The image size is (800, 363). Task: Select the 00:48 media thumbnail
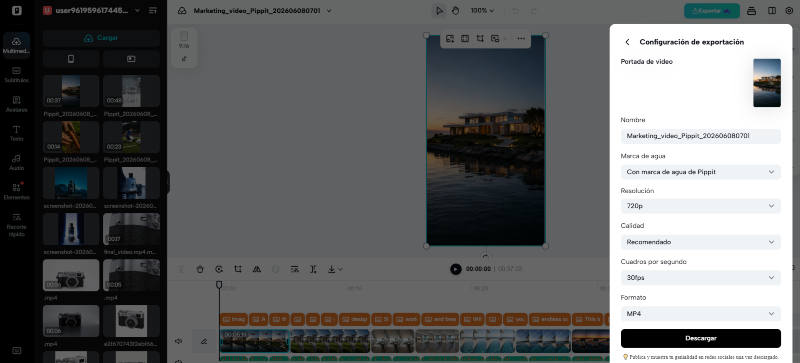click(131, 91)
